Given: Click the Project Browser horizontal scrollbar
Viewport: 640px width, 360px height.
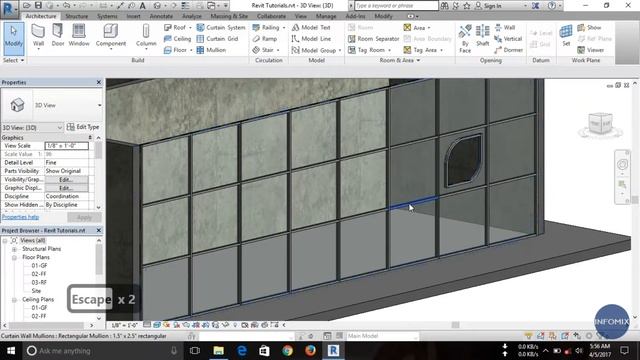Looking at the screenshot, I should click(x=48, y=325).
